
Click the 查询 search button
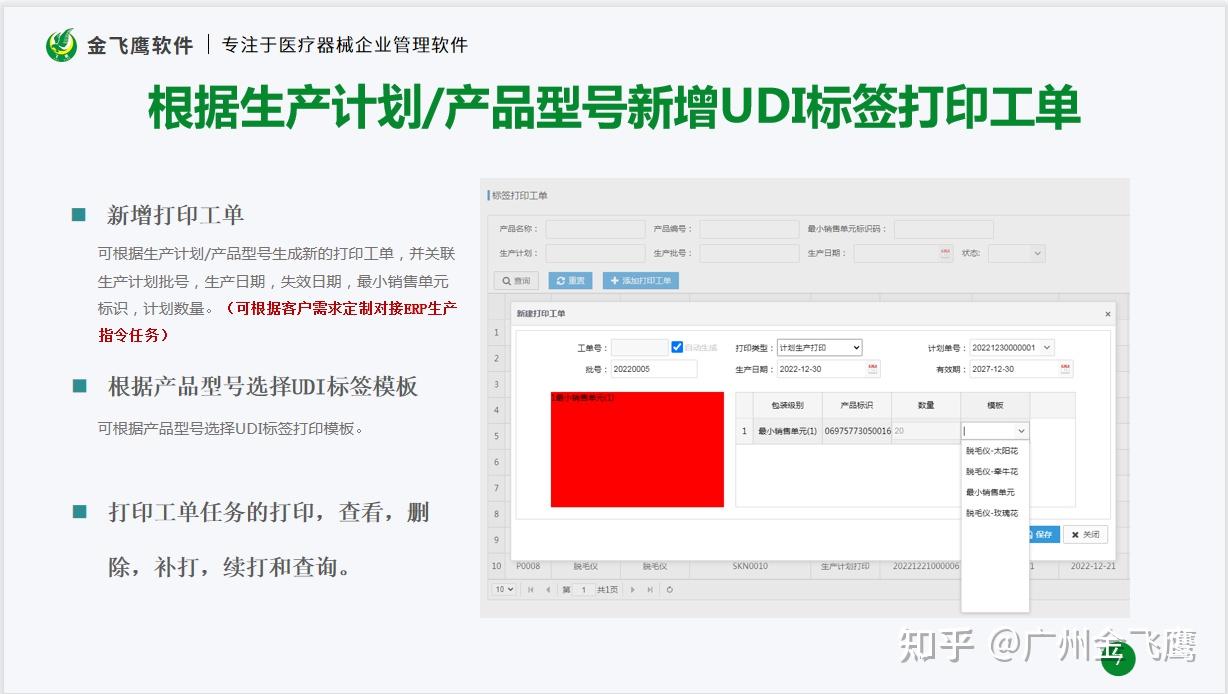(516, 280)
